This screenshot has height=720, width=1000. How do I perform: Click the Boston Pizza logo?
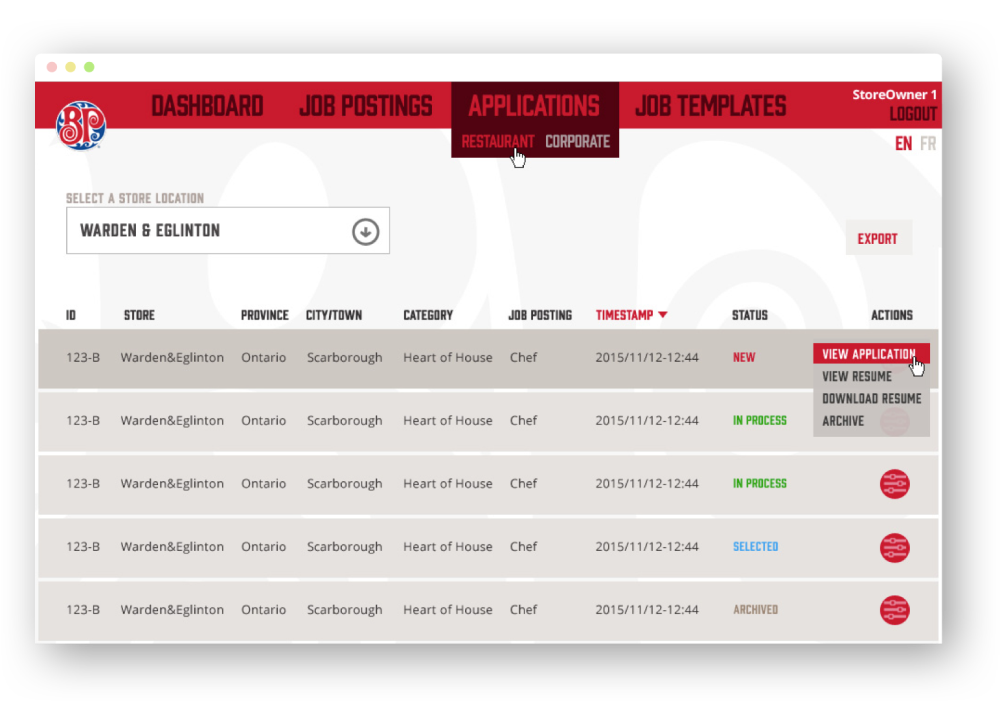(81, 125)
